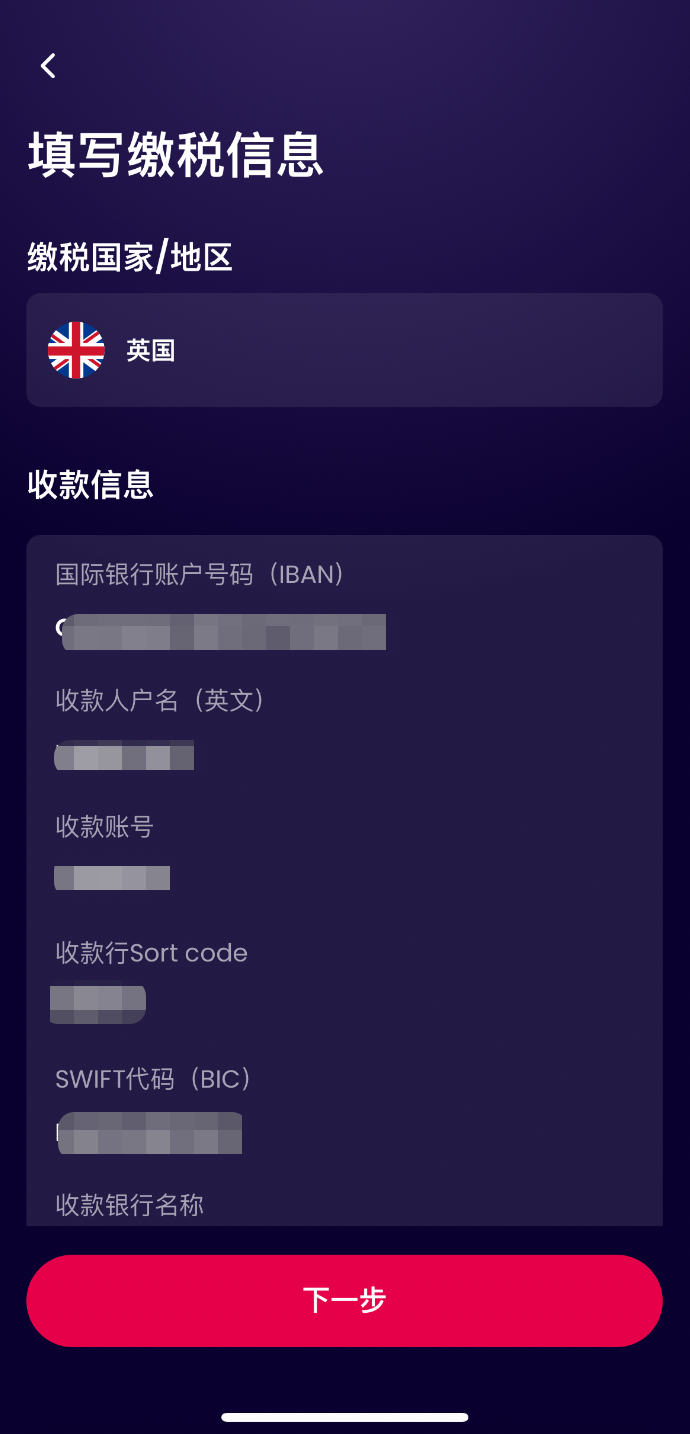Select the blurred 收款账号 value
This screenshot has height=1434, width=690.
click(x=112, y=878)
